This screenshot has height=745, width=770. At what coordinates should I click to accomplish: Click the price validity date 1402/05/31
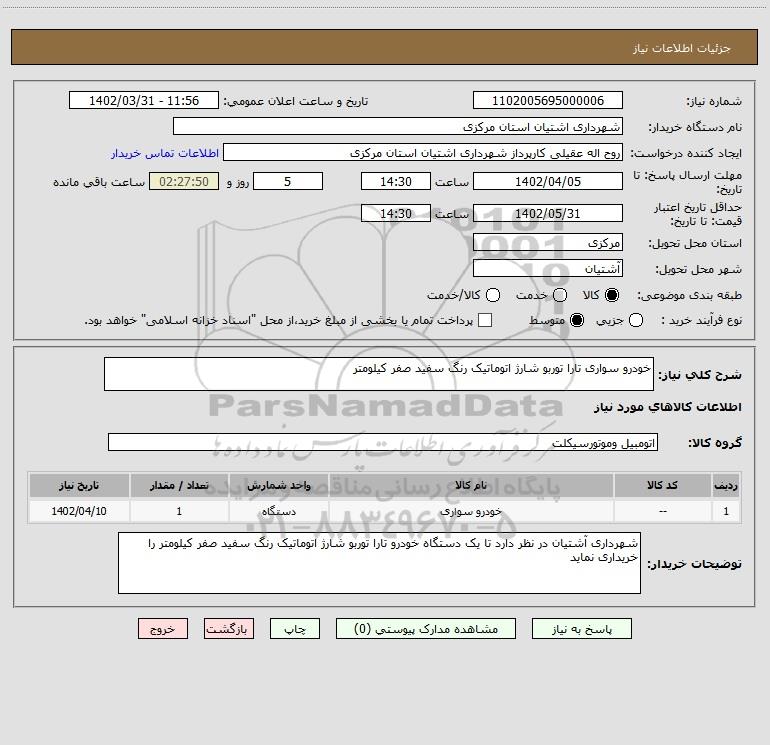click(x=548, y=213)
